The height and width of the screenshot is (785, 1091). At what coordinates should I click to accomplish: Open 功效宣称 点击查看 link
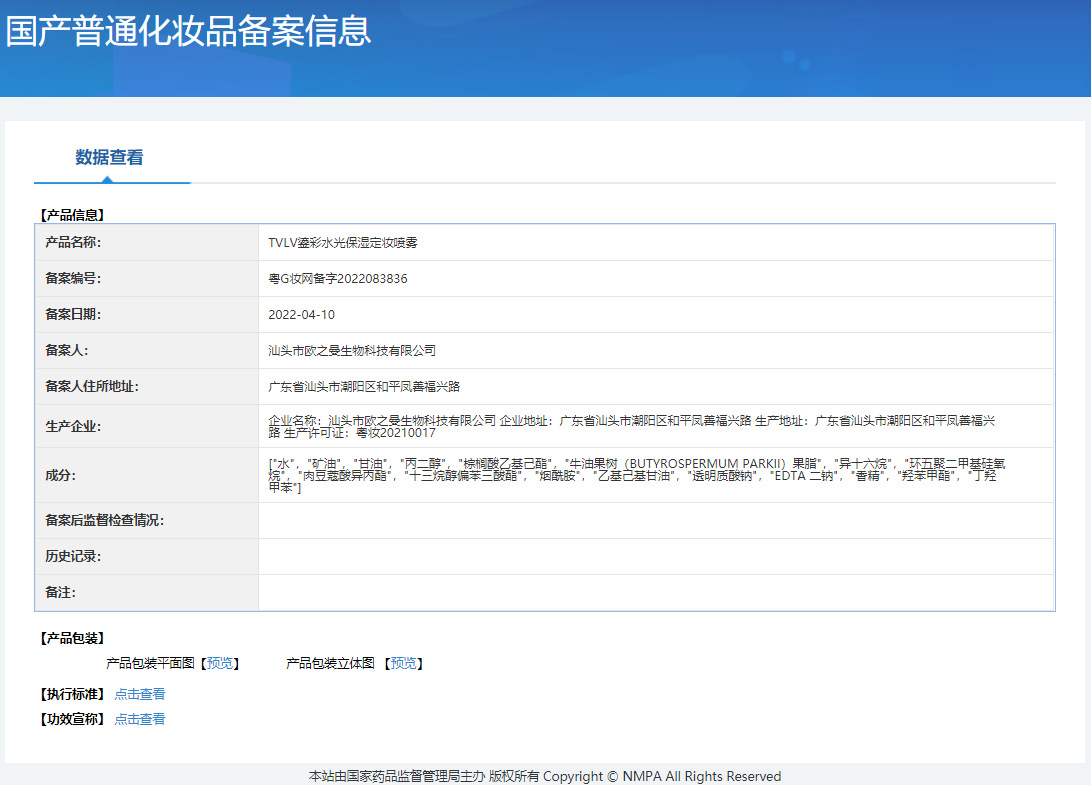click(x=140, y=719)
